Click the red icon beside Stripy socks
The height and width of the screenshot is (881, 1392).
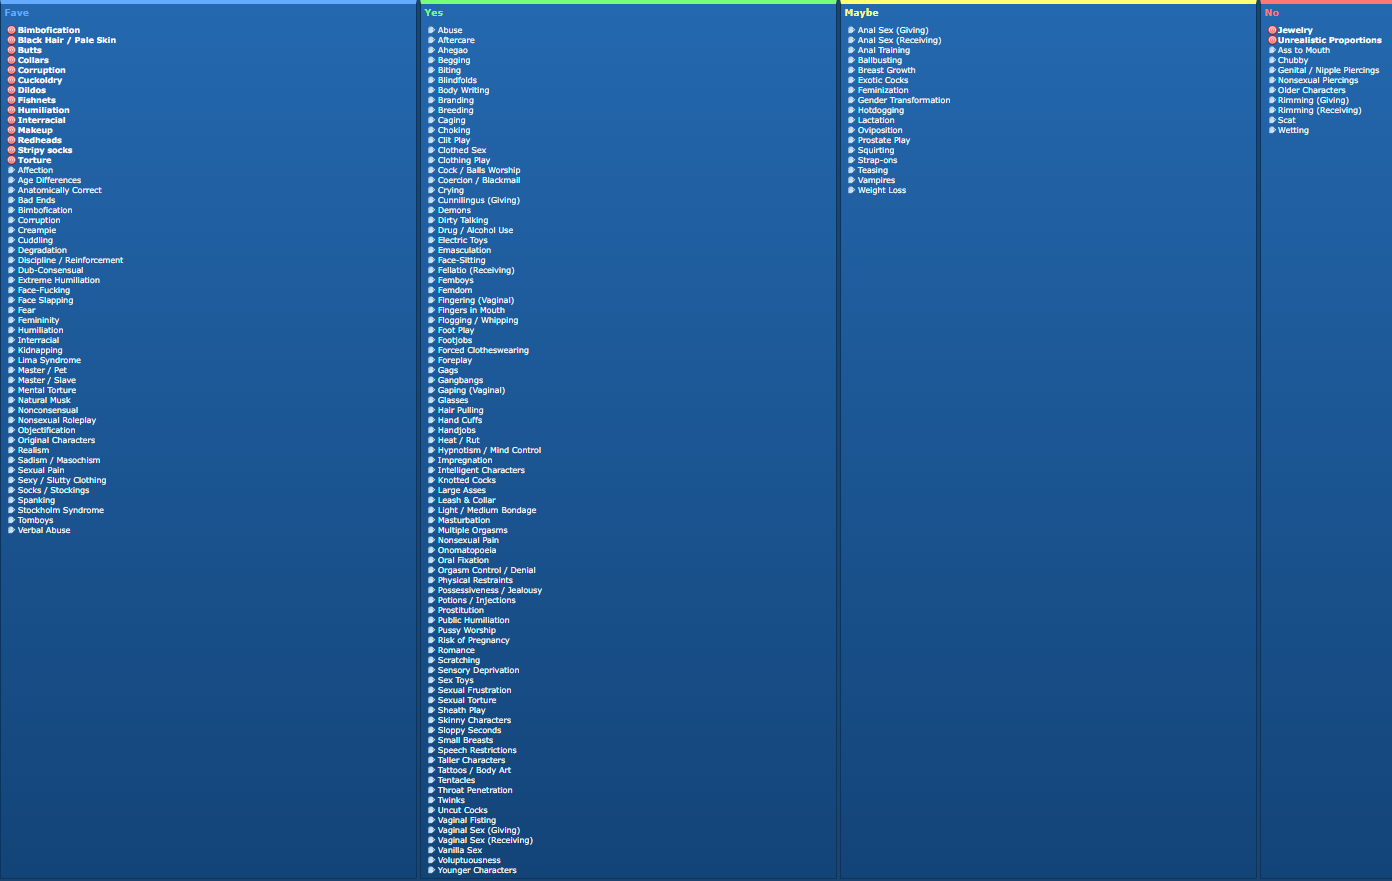[x=12, y=150]
